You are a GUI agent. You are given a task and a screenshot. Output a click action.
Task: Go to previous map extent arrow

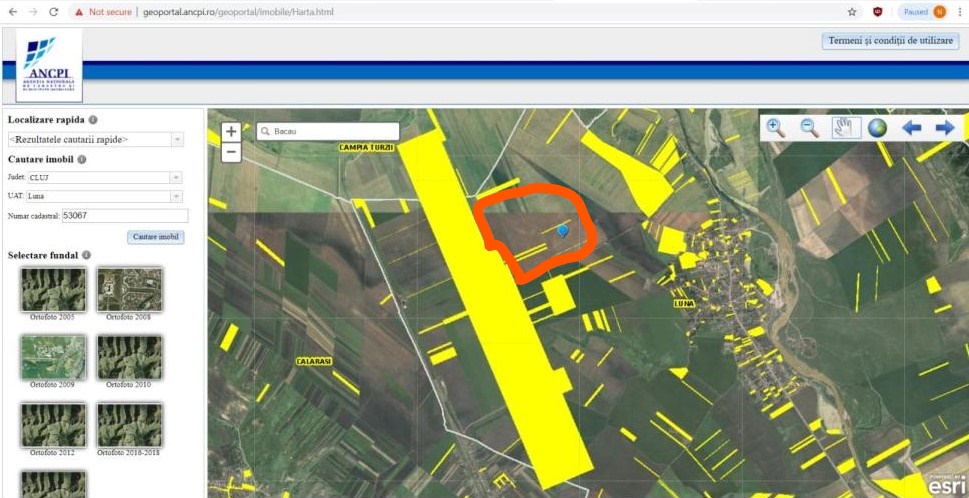912,128
